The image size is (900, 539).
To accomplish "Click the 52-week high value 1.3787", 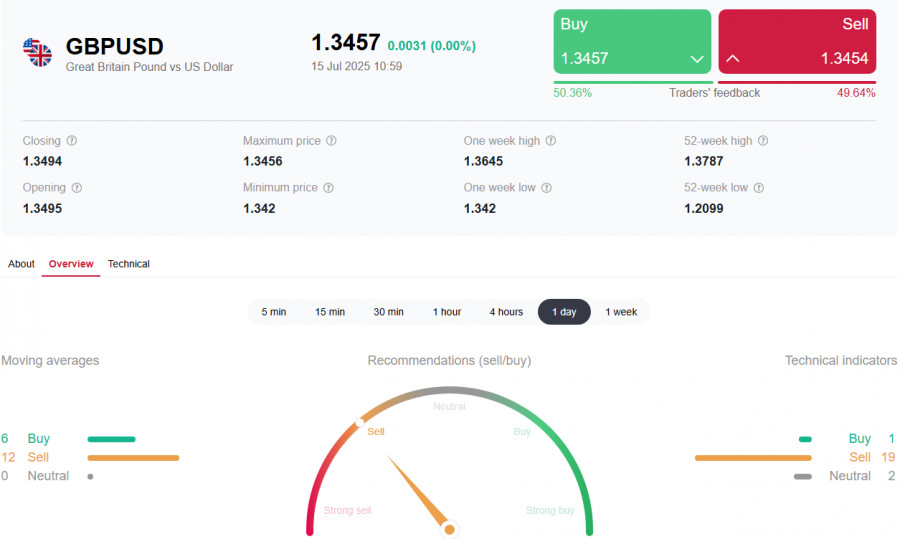I will (x=704, y=161).
